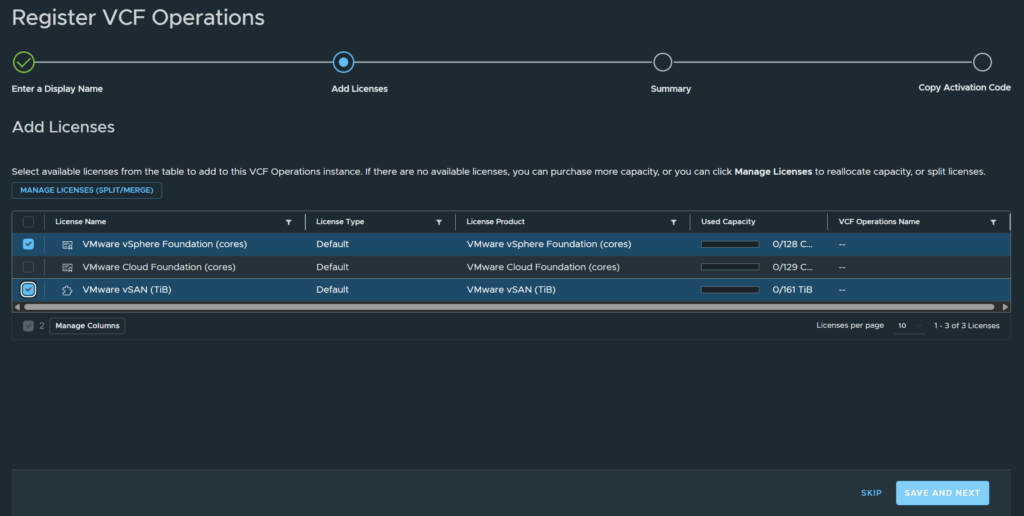Click vSphere Foundation used capacity bar

pos(730,244)
